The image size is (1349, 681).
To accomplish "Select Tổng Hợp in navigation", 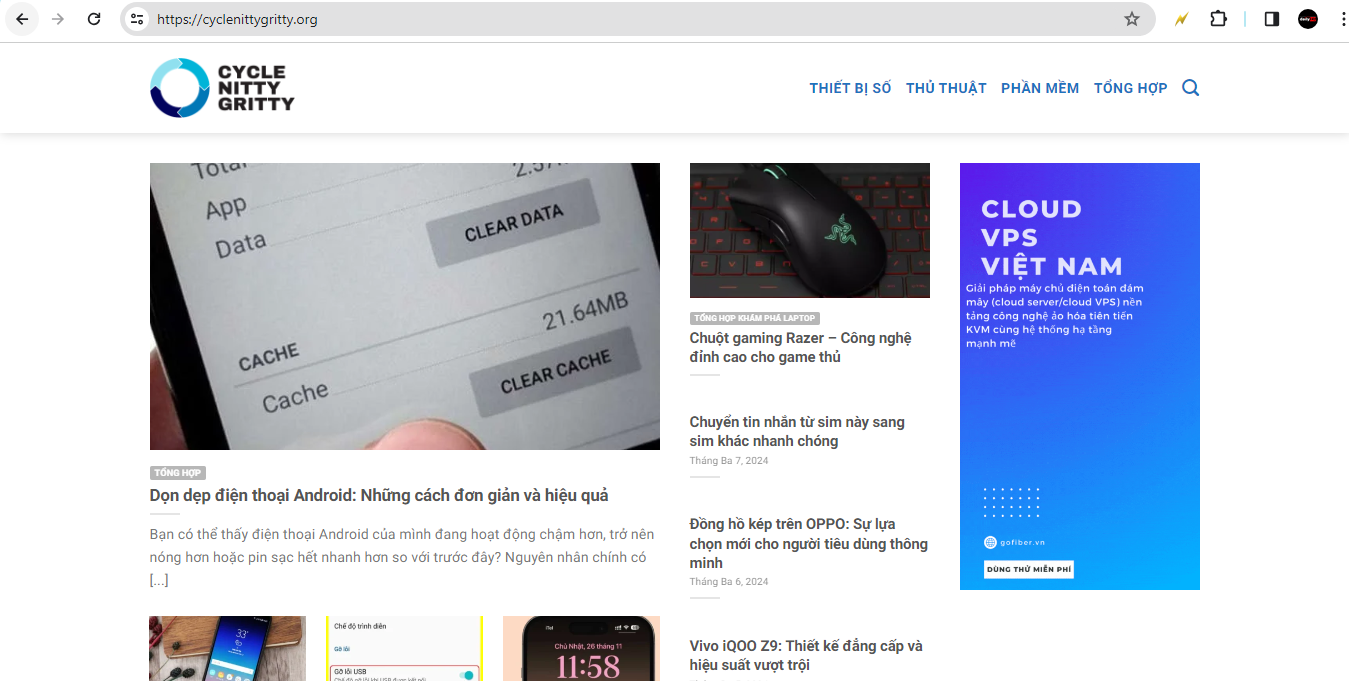I will (1130, 88).
